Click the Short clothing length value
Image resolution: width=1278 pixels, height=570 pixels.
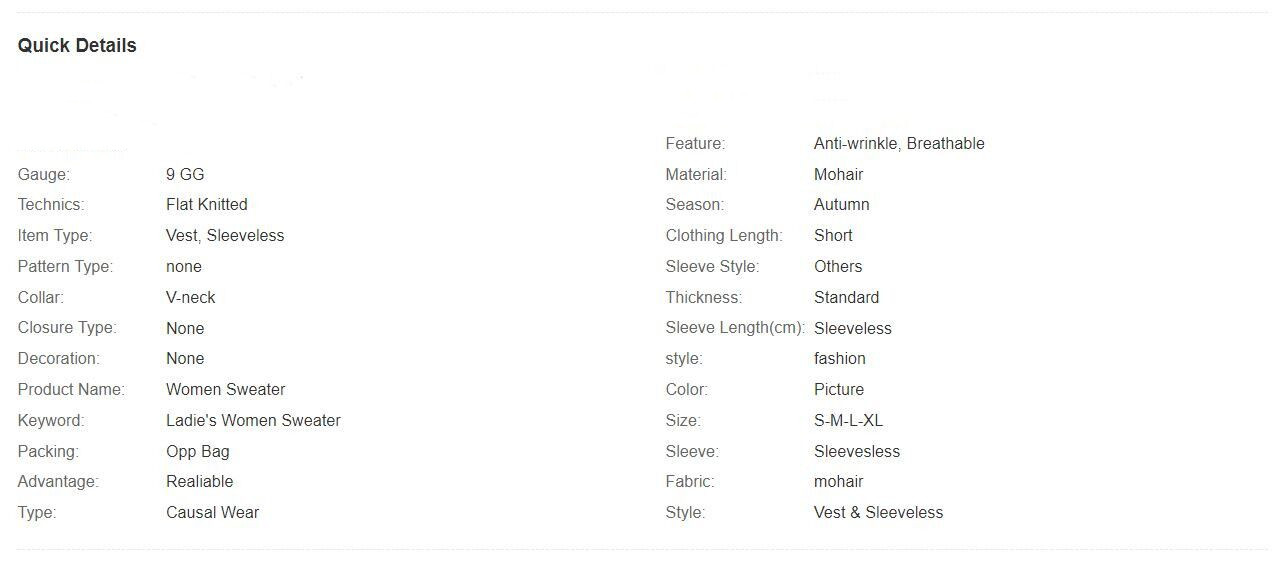pyautogui.click(x=833, y=235)
